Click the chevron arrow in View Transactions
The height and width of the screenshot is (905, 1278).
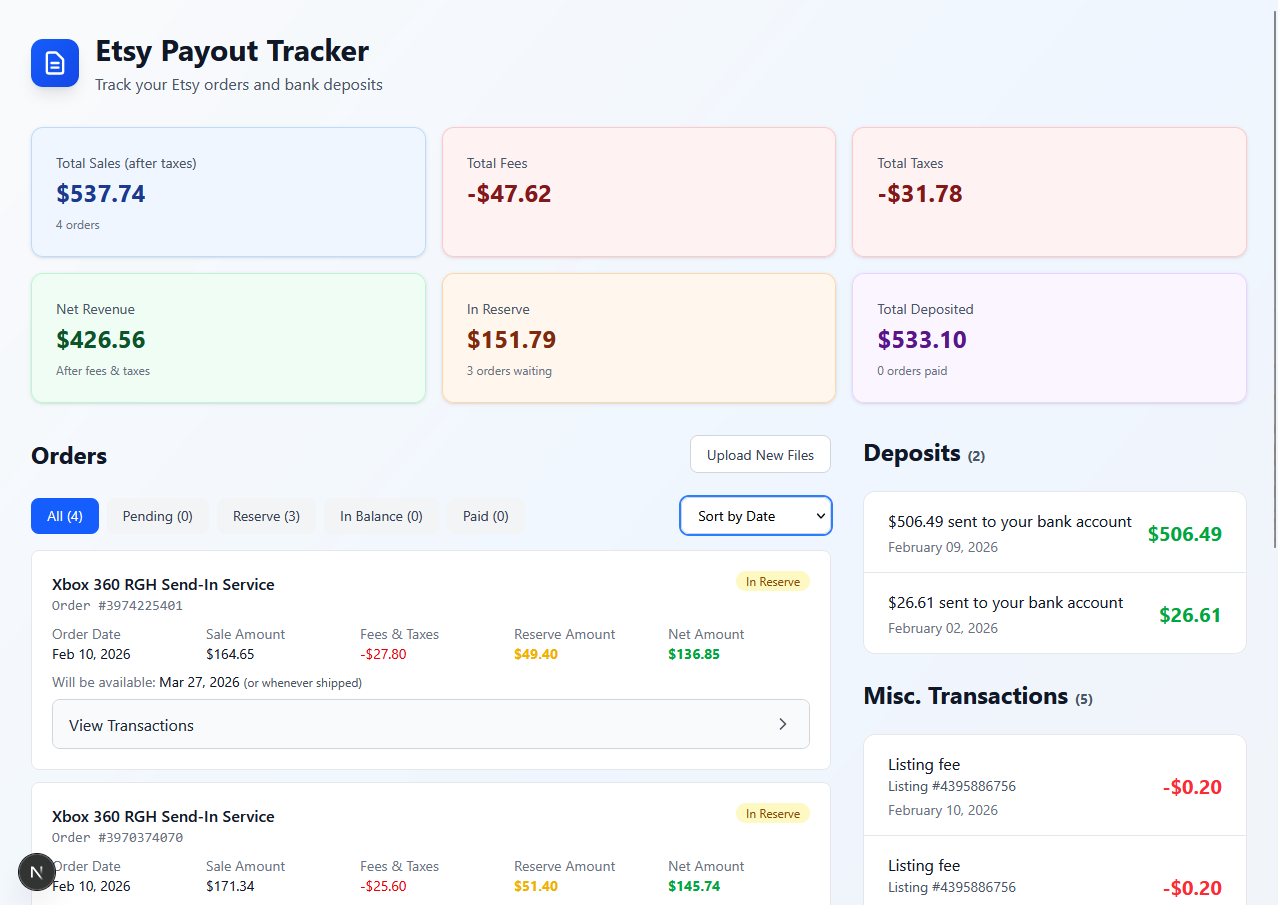(x=782, y=724)
